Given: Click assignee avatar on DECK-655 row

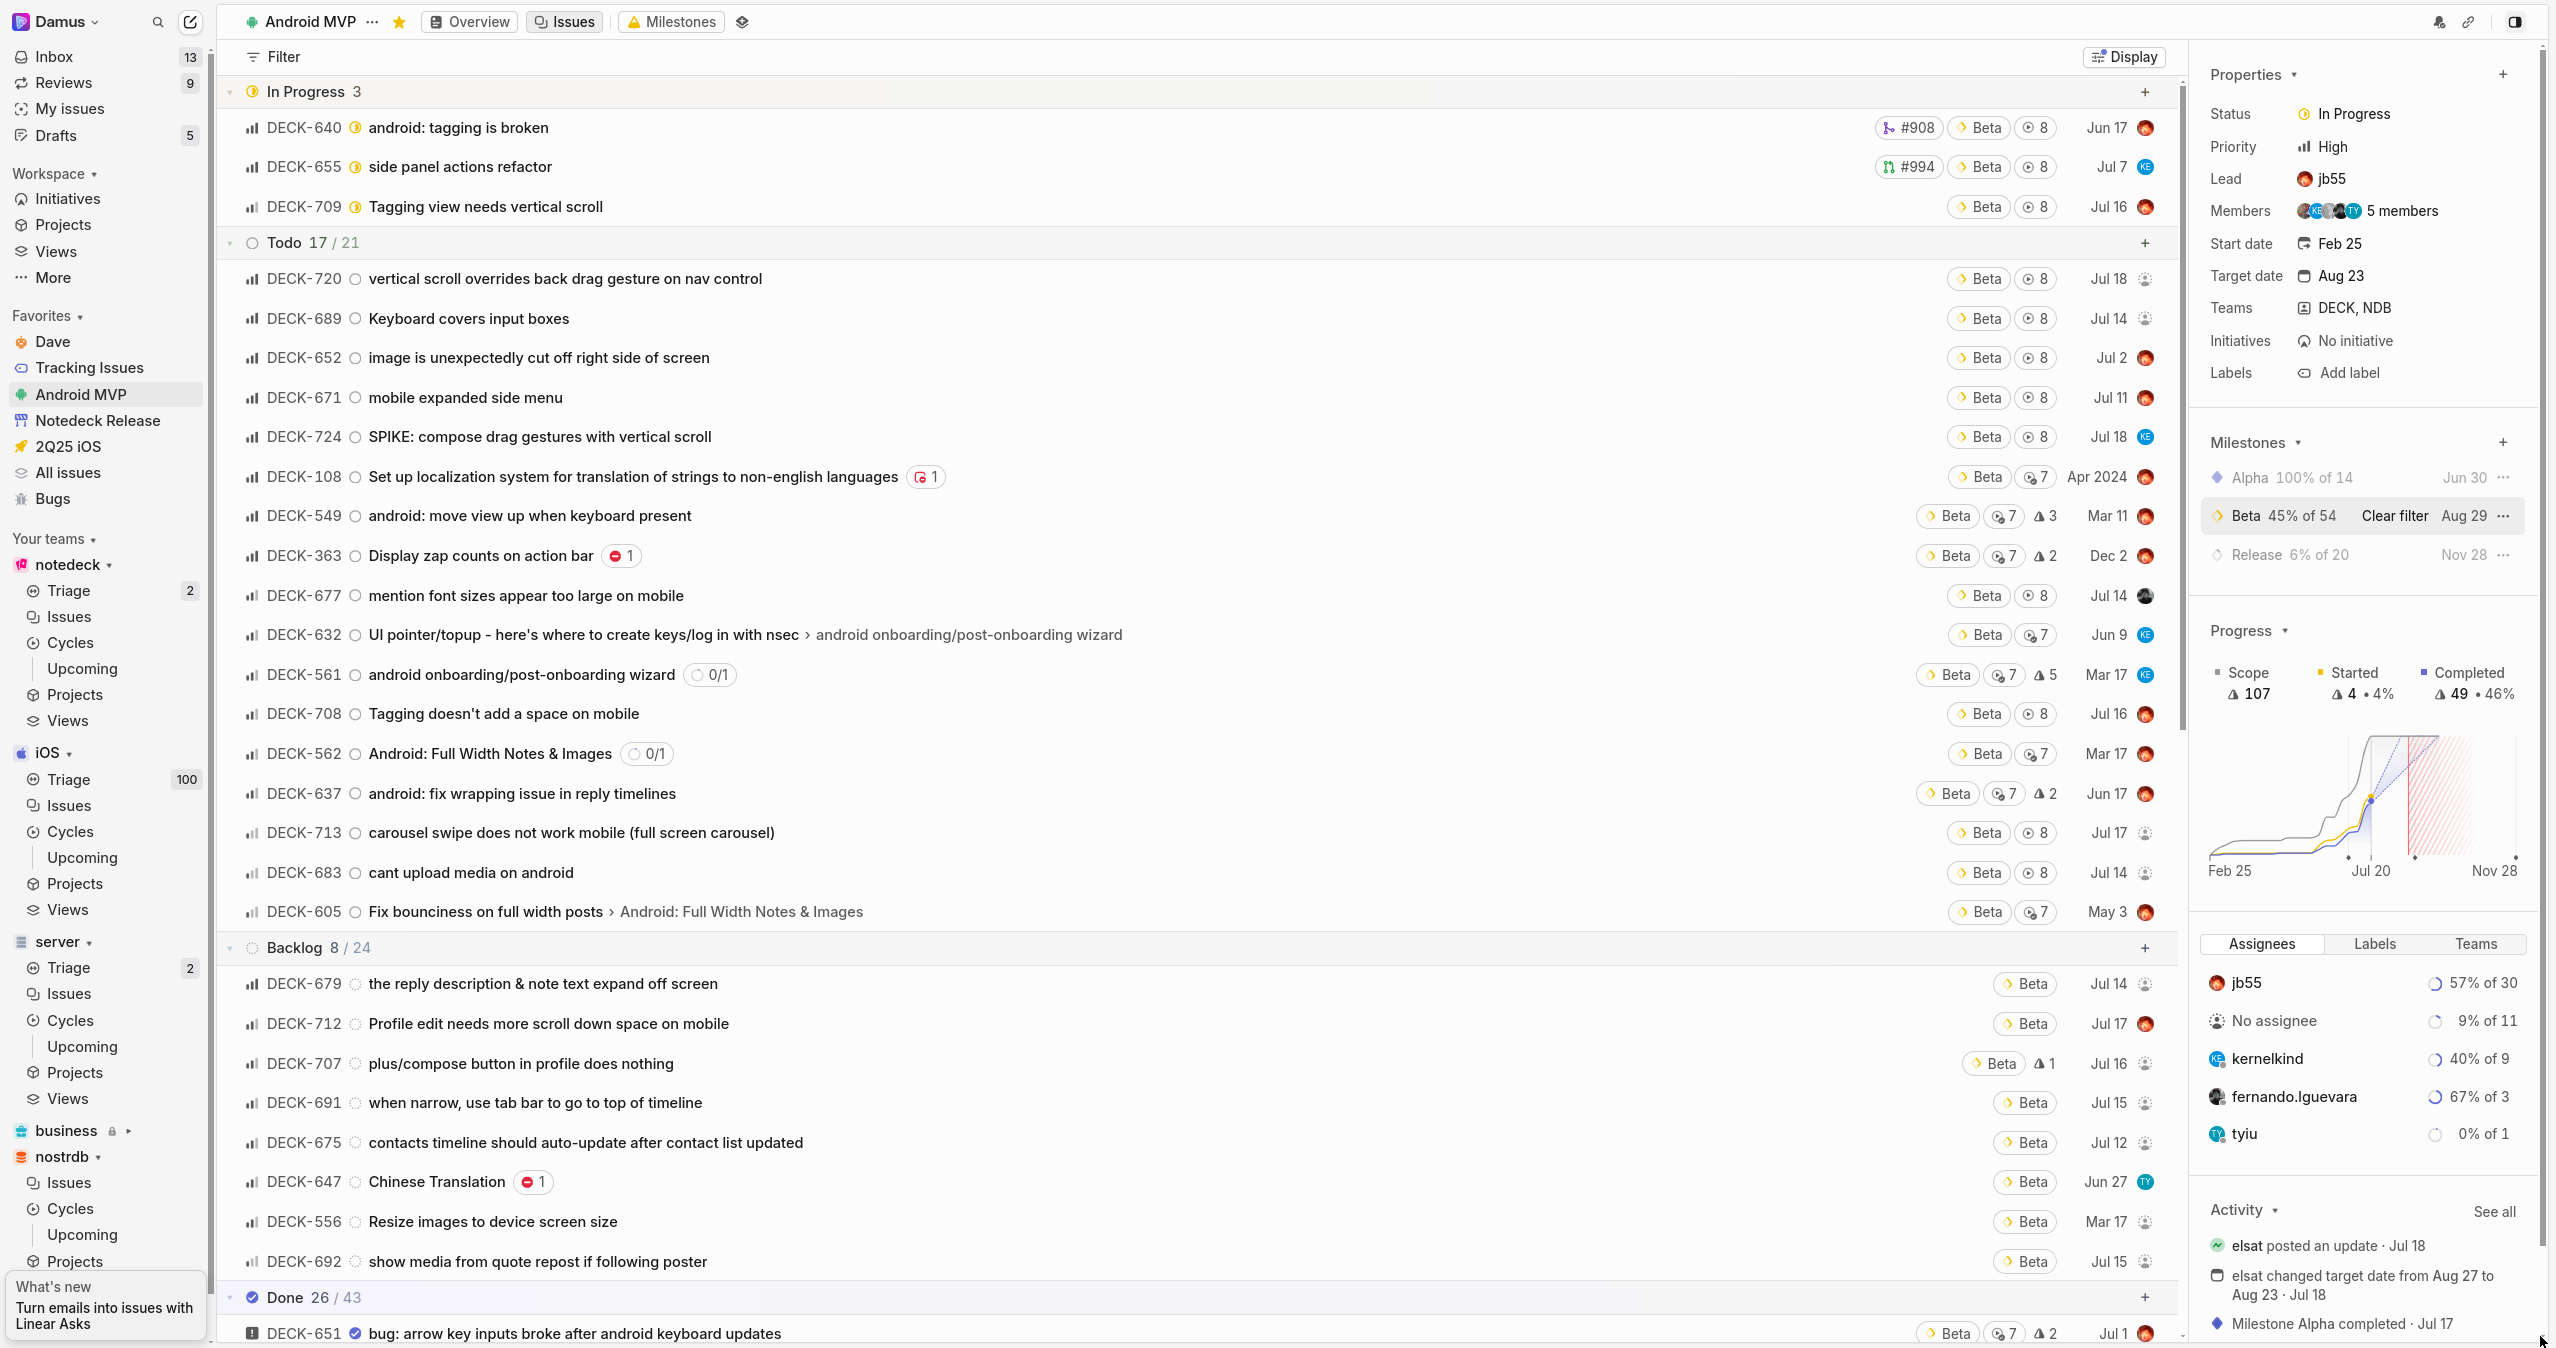Looking at the screenshot, I should (x=2145, y=167).
